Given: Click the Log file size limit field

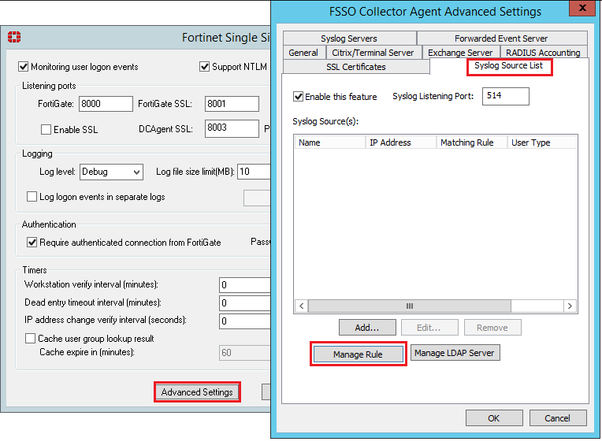Looking at the screenshot, I should 254,172.
